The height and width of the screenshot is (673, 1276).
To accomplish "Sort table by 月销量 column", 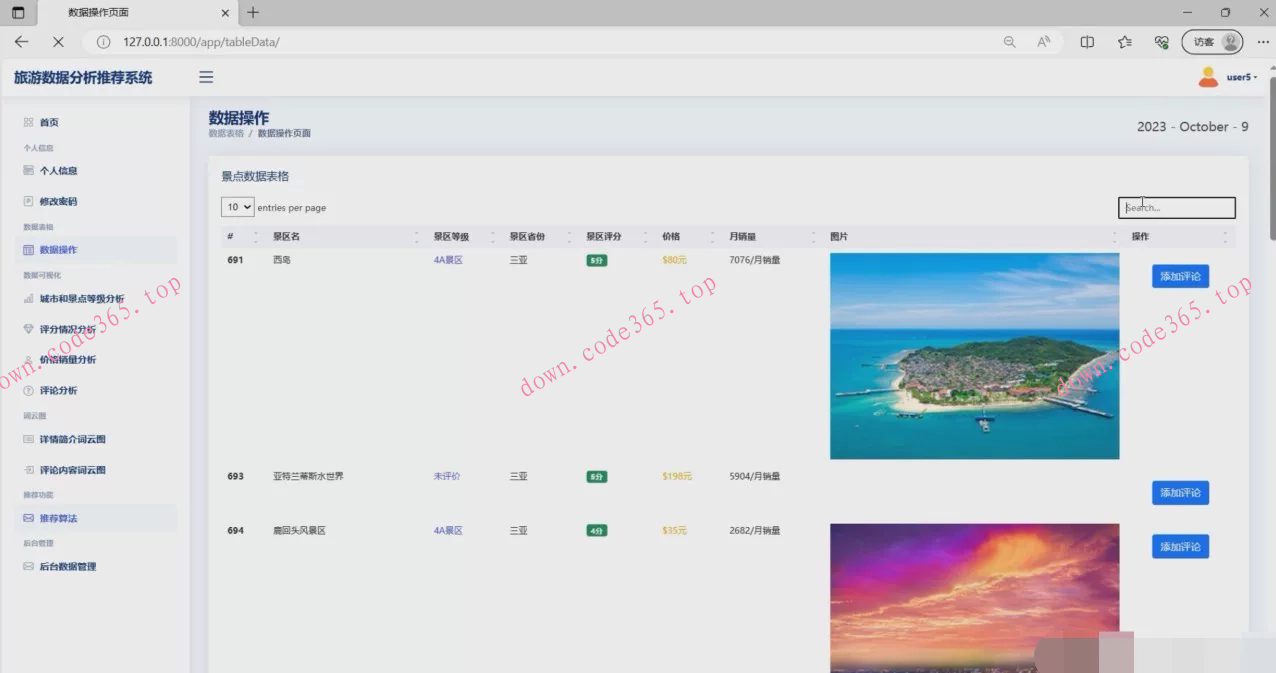I will pyautogui.click(x=742, y=237).
